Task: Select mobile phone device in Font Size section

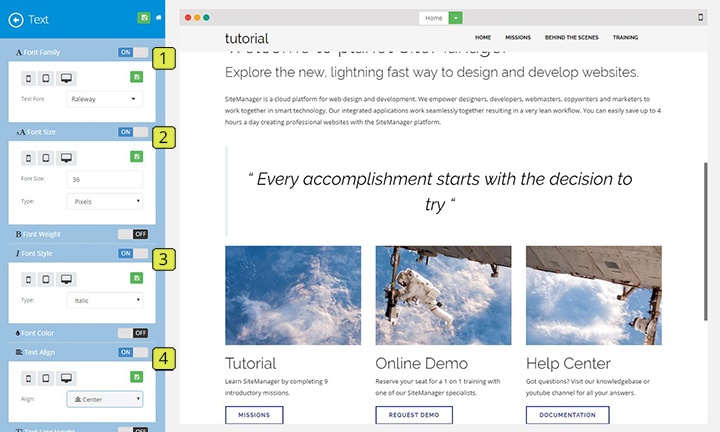Action: click(28, 158)
